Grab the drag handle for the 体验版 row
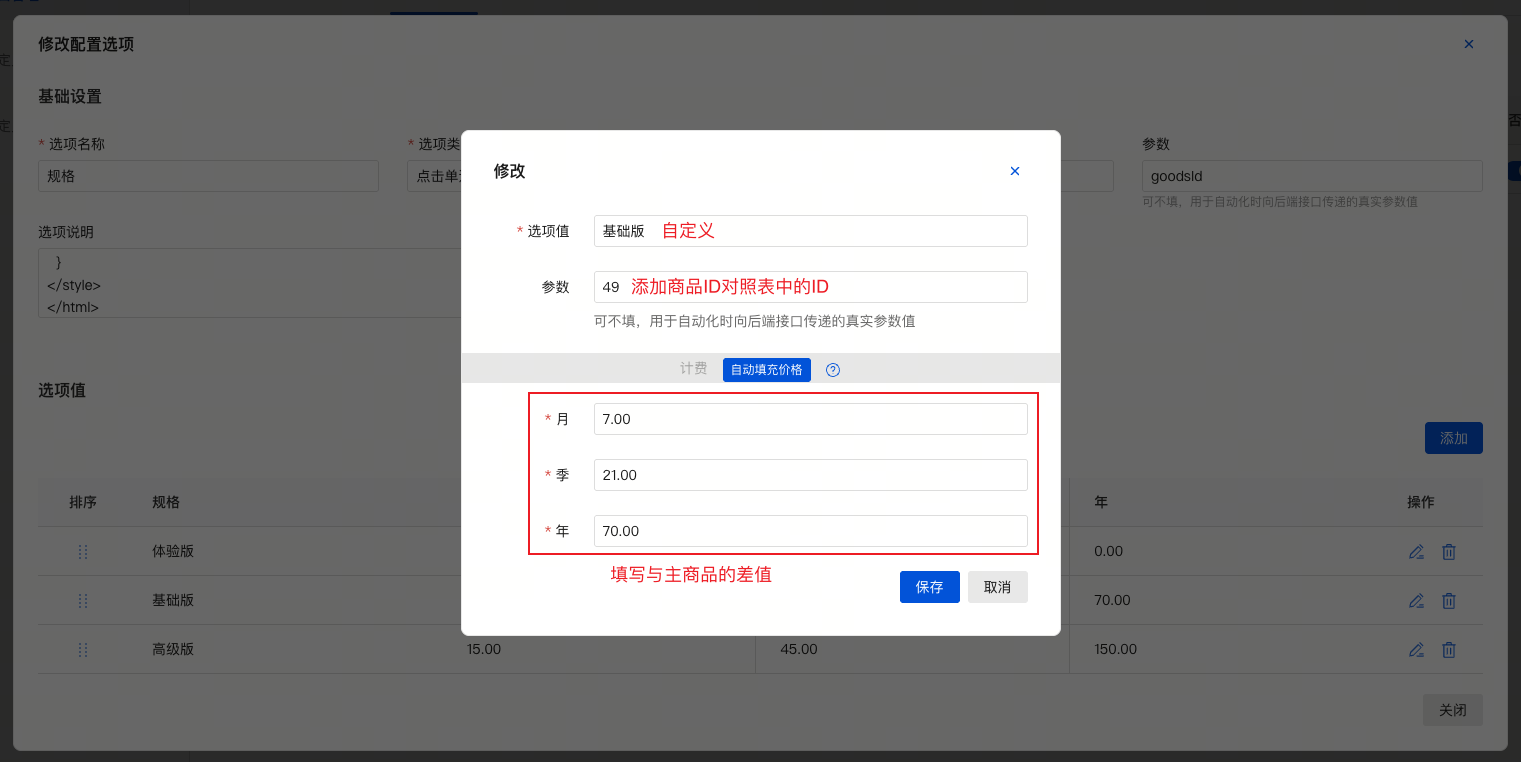This screenshot has width=1521, height=762. (x=83, y=552)
